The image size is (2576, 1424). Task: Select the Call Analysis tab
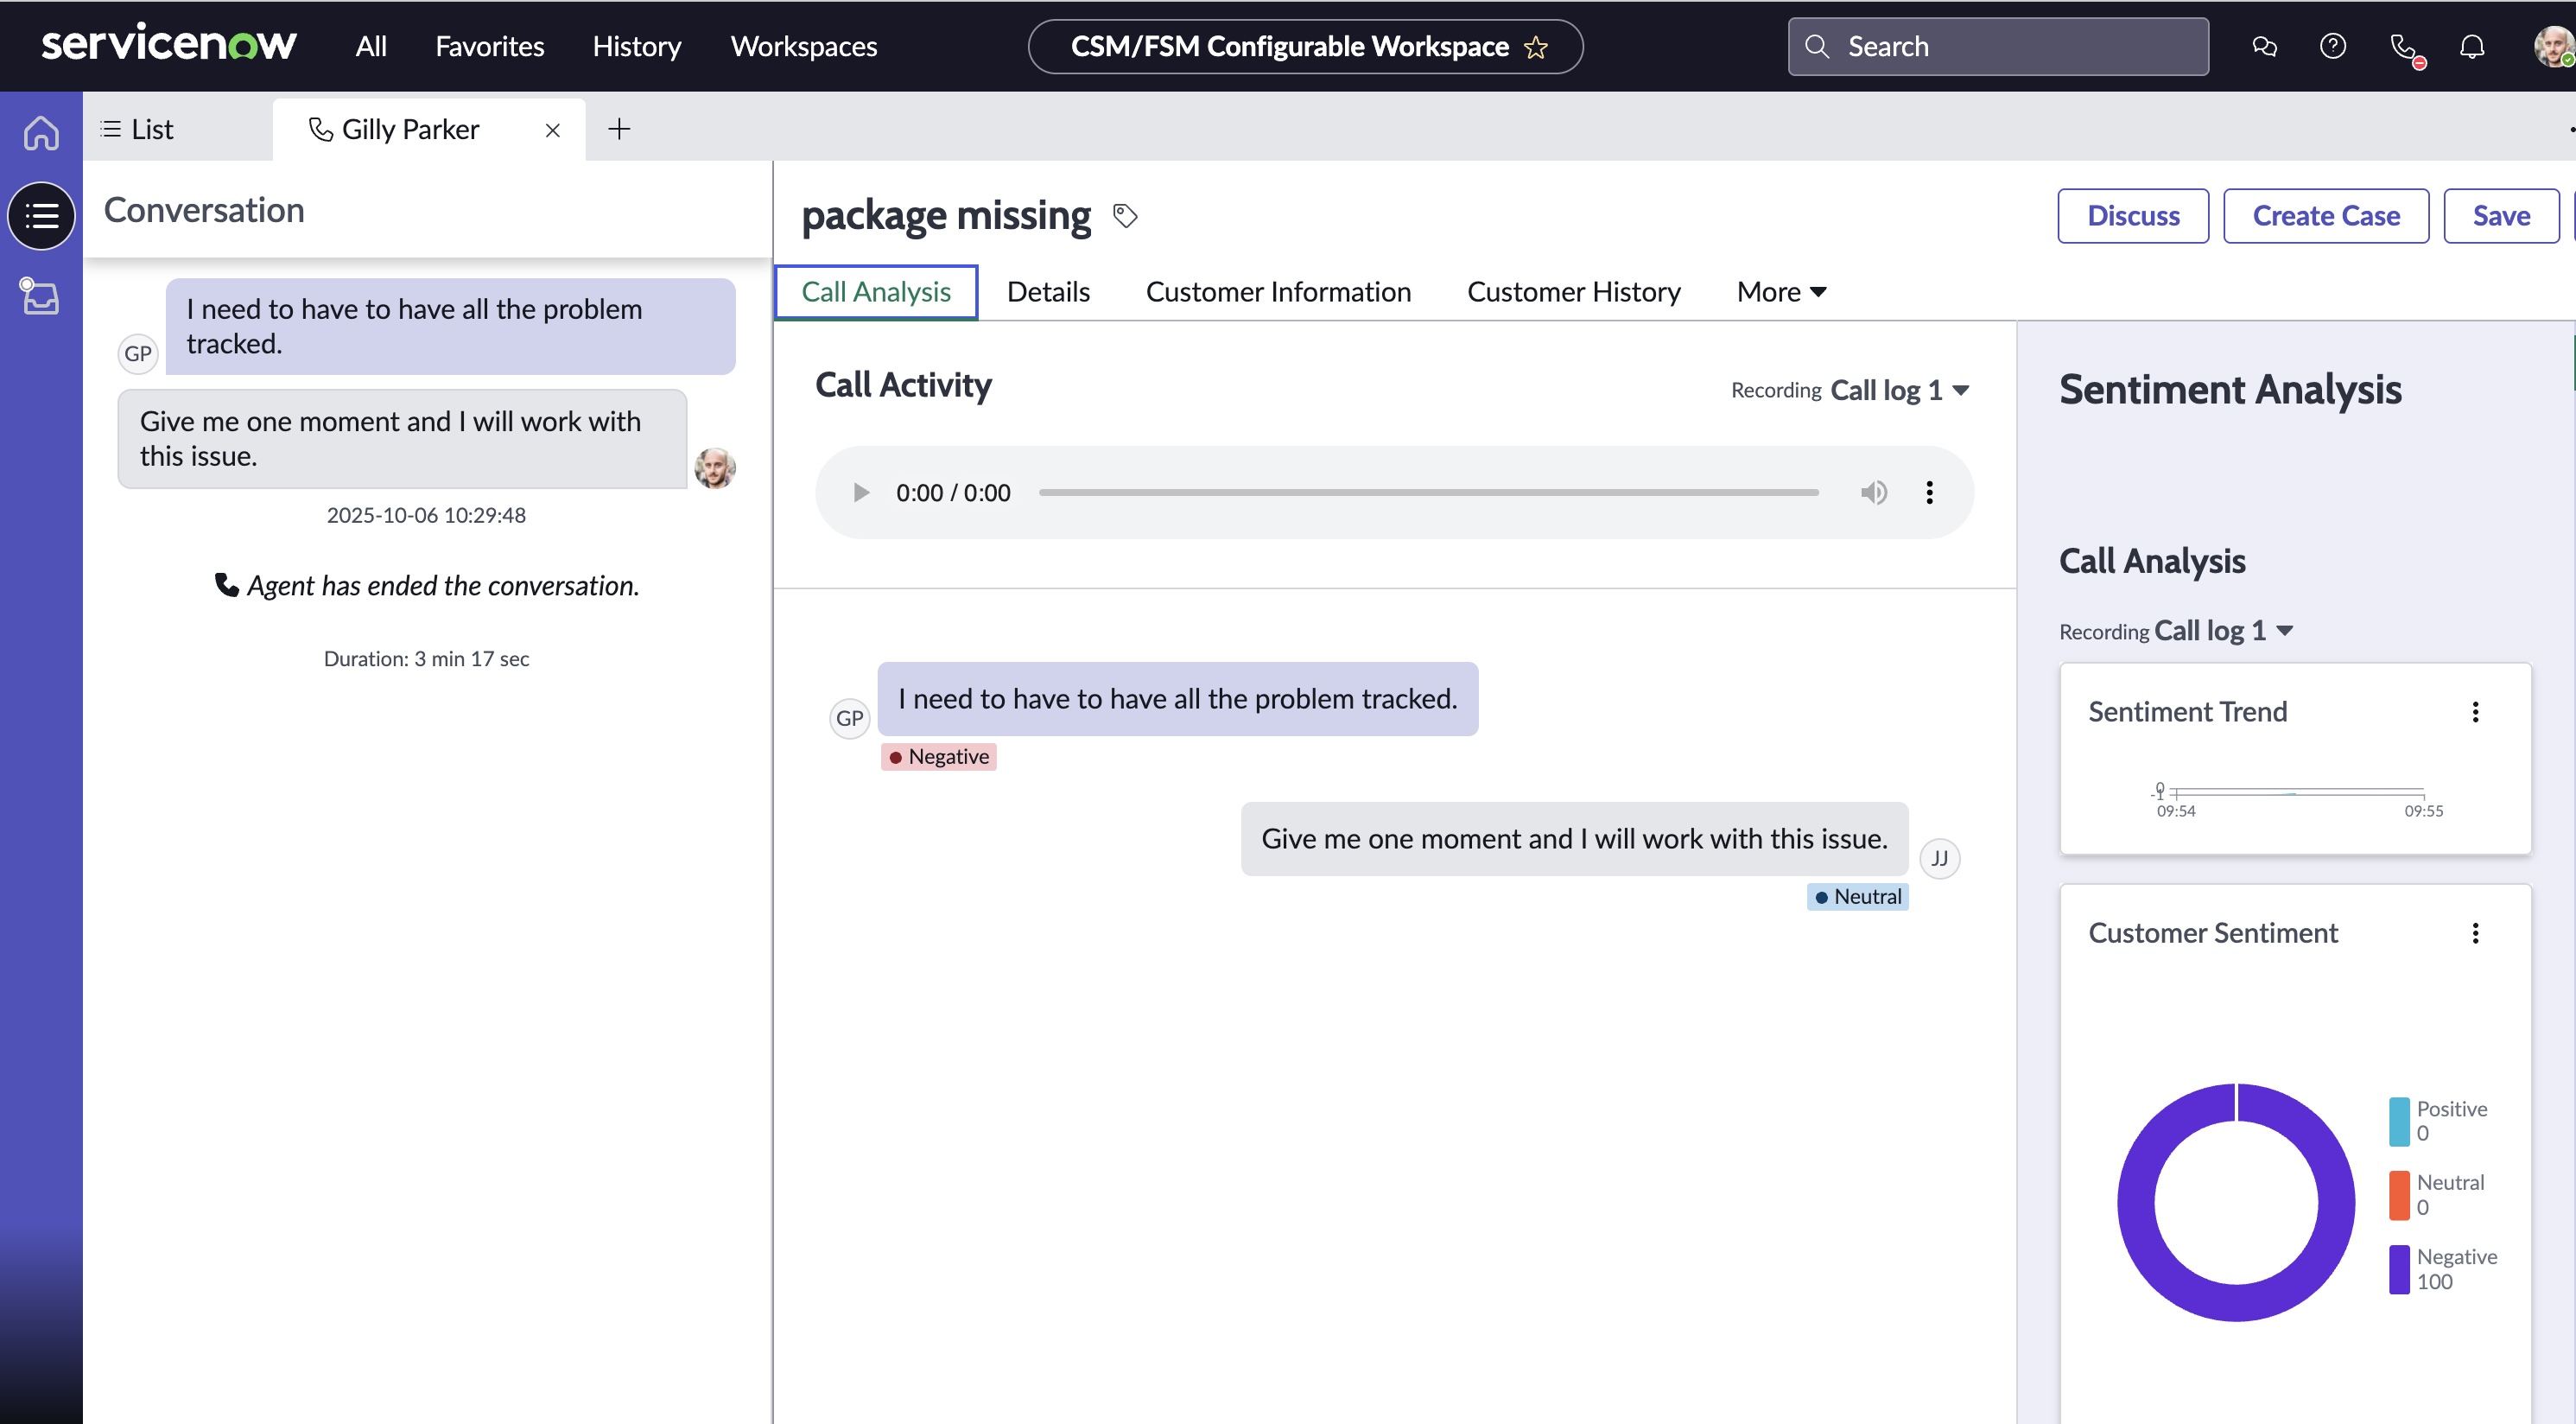coord(876,292)
